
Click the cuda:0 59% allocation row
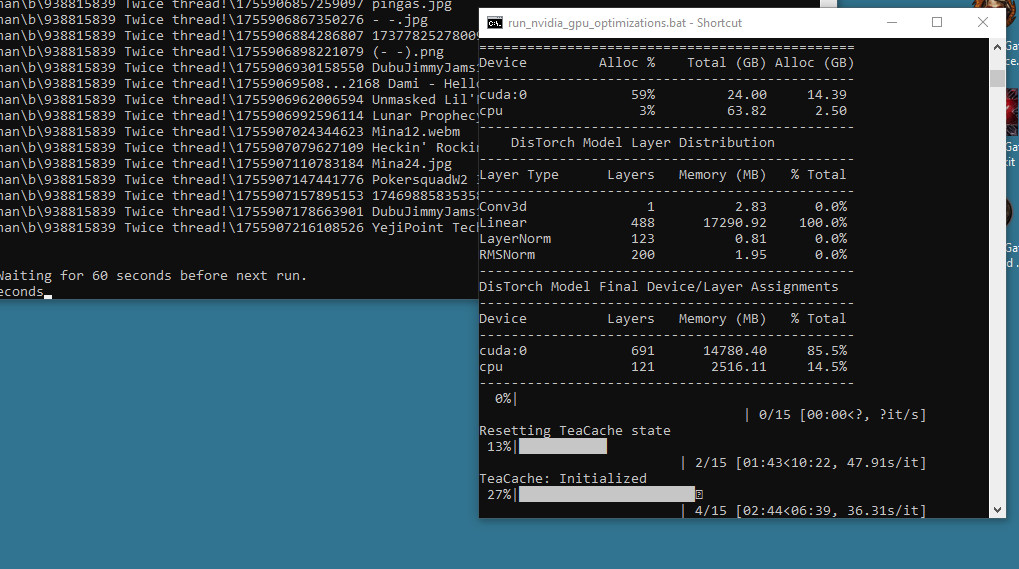click(x=663, y=95)
